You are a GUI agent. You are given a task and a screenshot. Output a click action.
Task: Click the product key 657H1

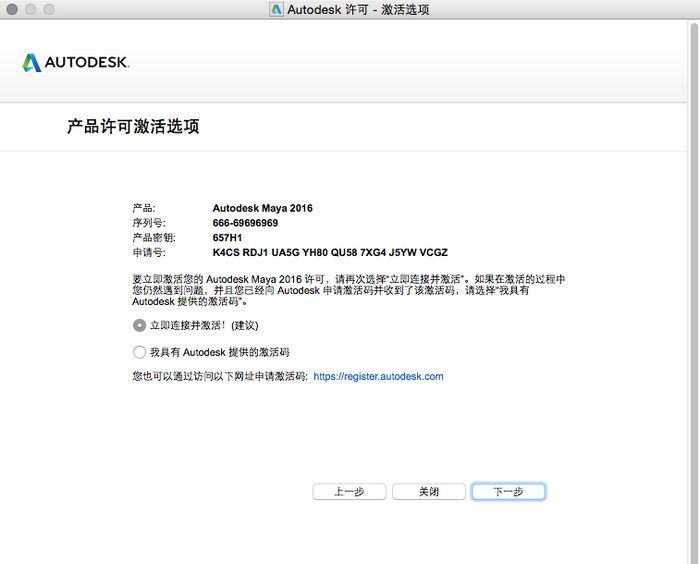coord(227,238)
